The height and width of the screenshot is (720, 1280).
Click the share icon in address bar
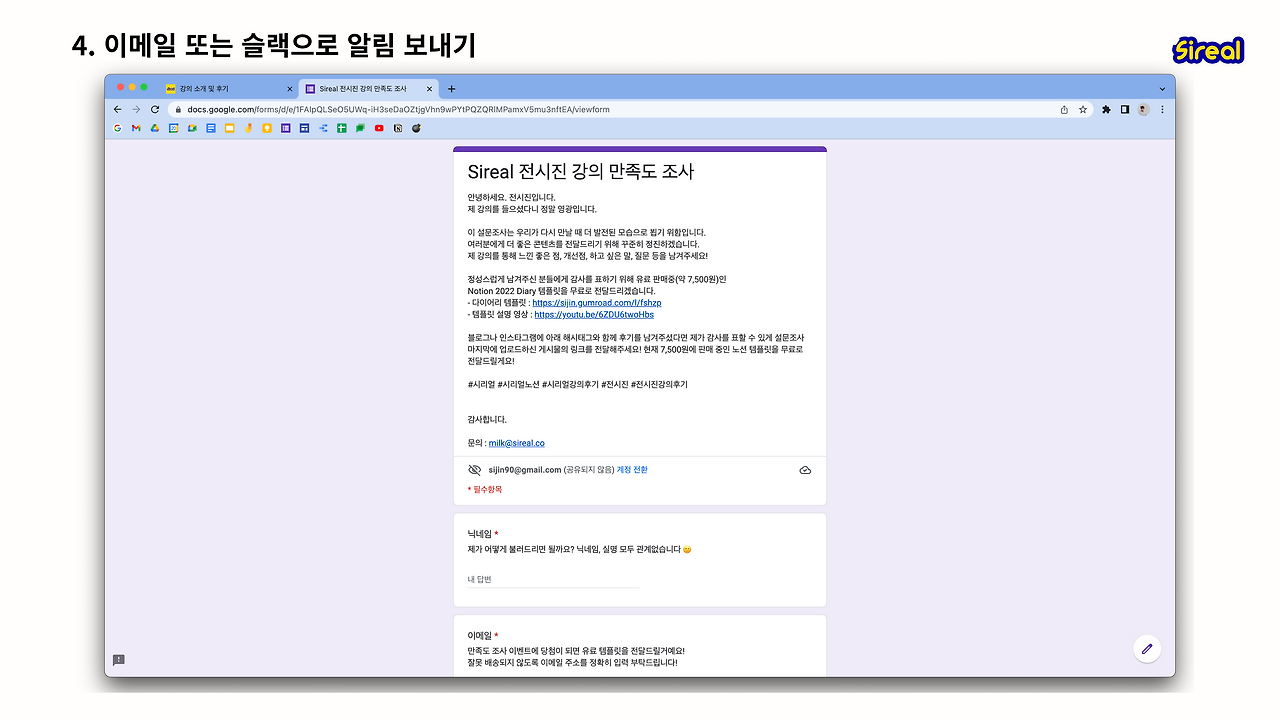click(1064, 110)
